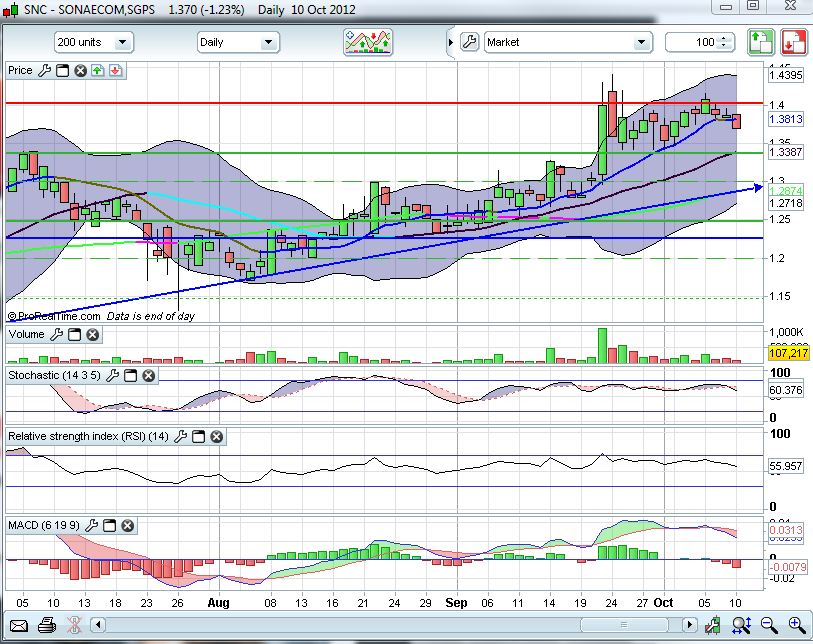Screen dimensions: 813x644
Task: Increase the order quantity stepper
Action: 724,38
